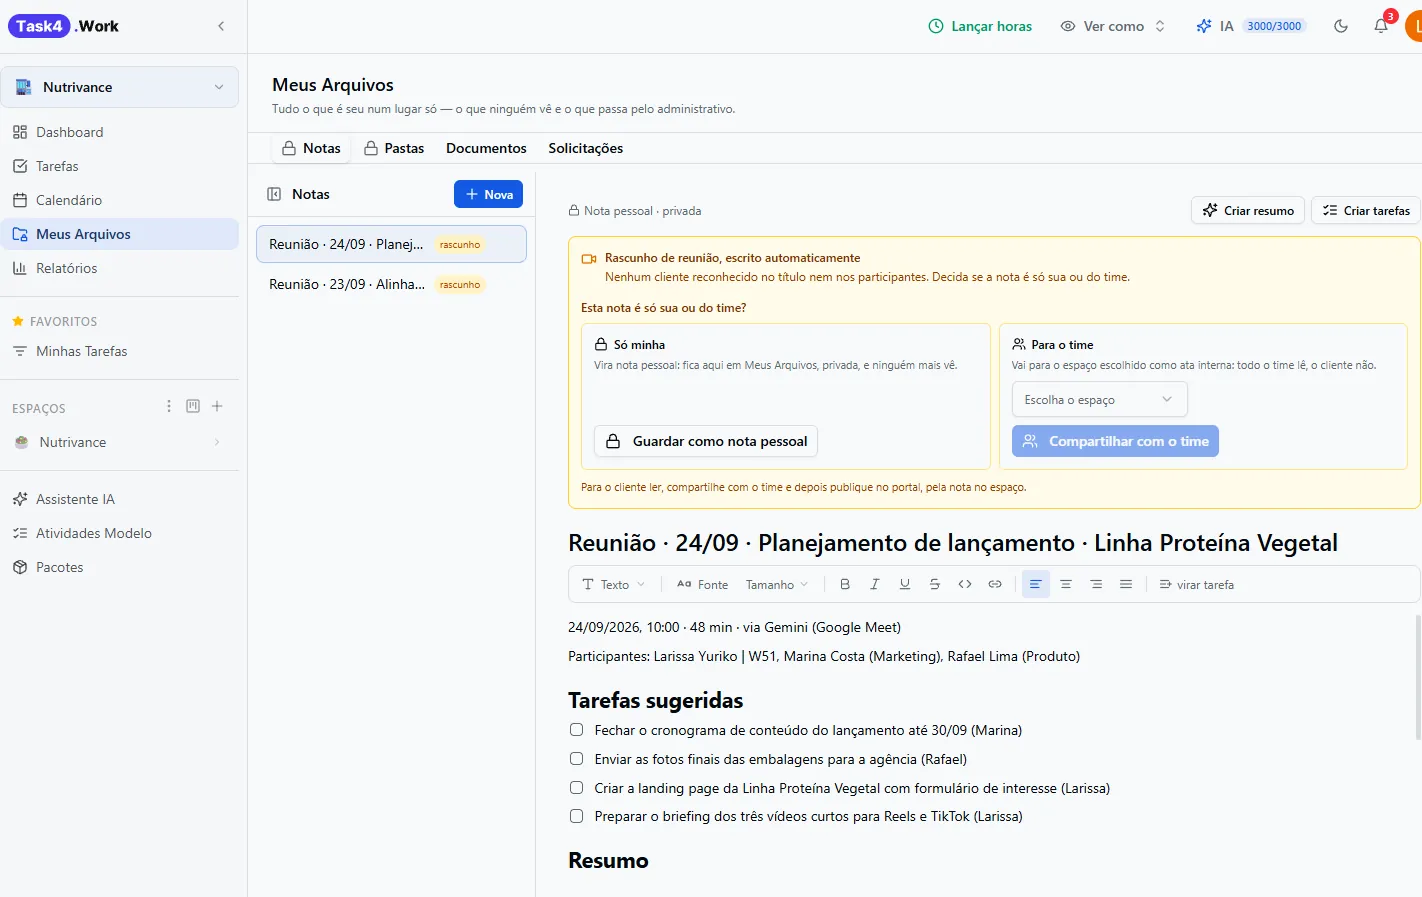Center-align the note text
Viewport: 1422px width, 897px height.
[x=1066, y=584]
